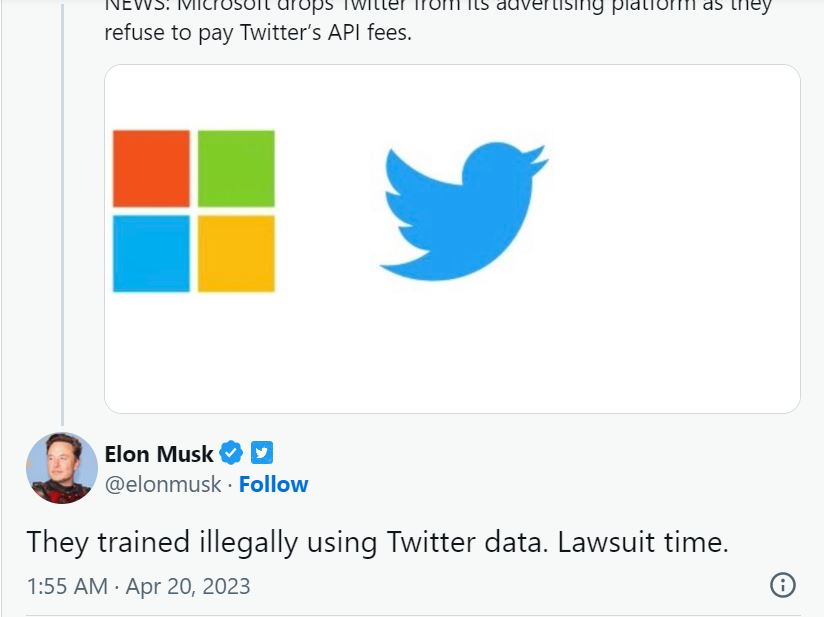824x617 pixels.
Task: Click the green square of Microsoft logo
Action: coord(236,169)
